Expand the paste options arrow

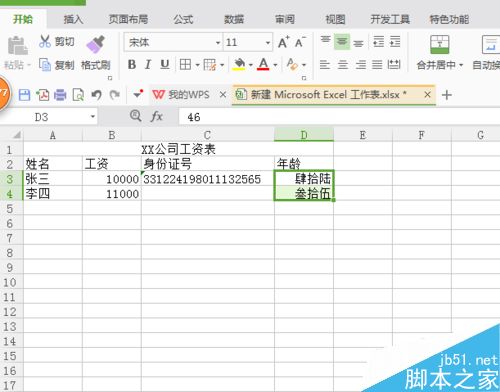click(29, 65)
